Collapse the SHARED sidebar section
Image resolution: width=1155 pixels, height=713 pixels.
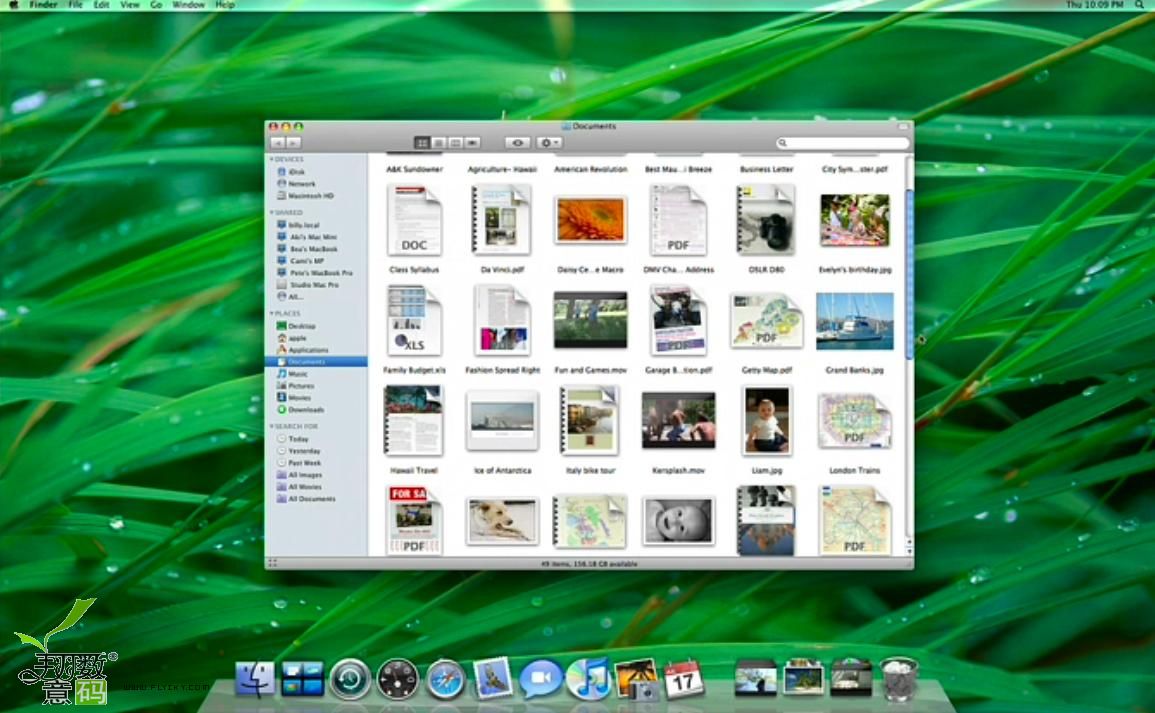tap(272, 212)
